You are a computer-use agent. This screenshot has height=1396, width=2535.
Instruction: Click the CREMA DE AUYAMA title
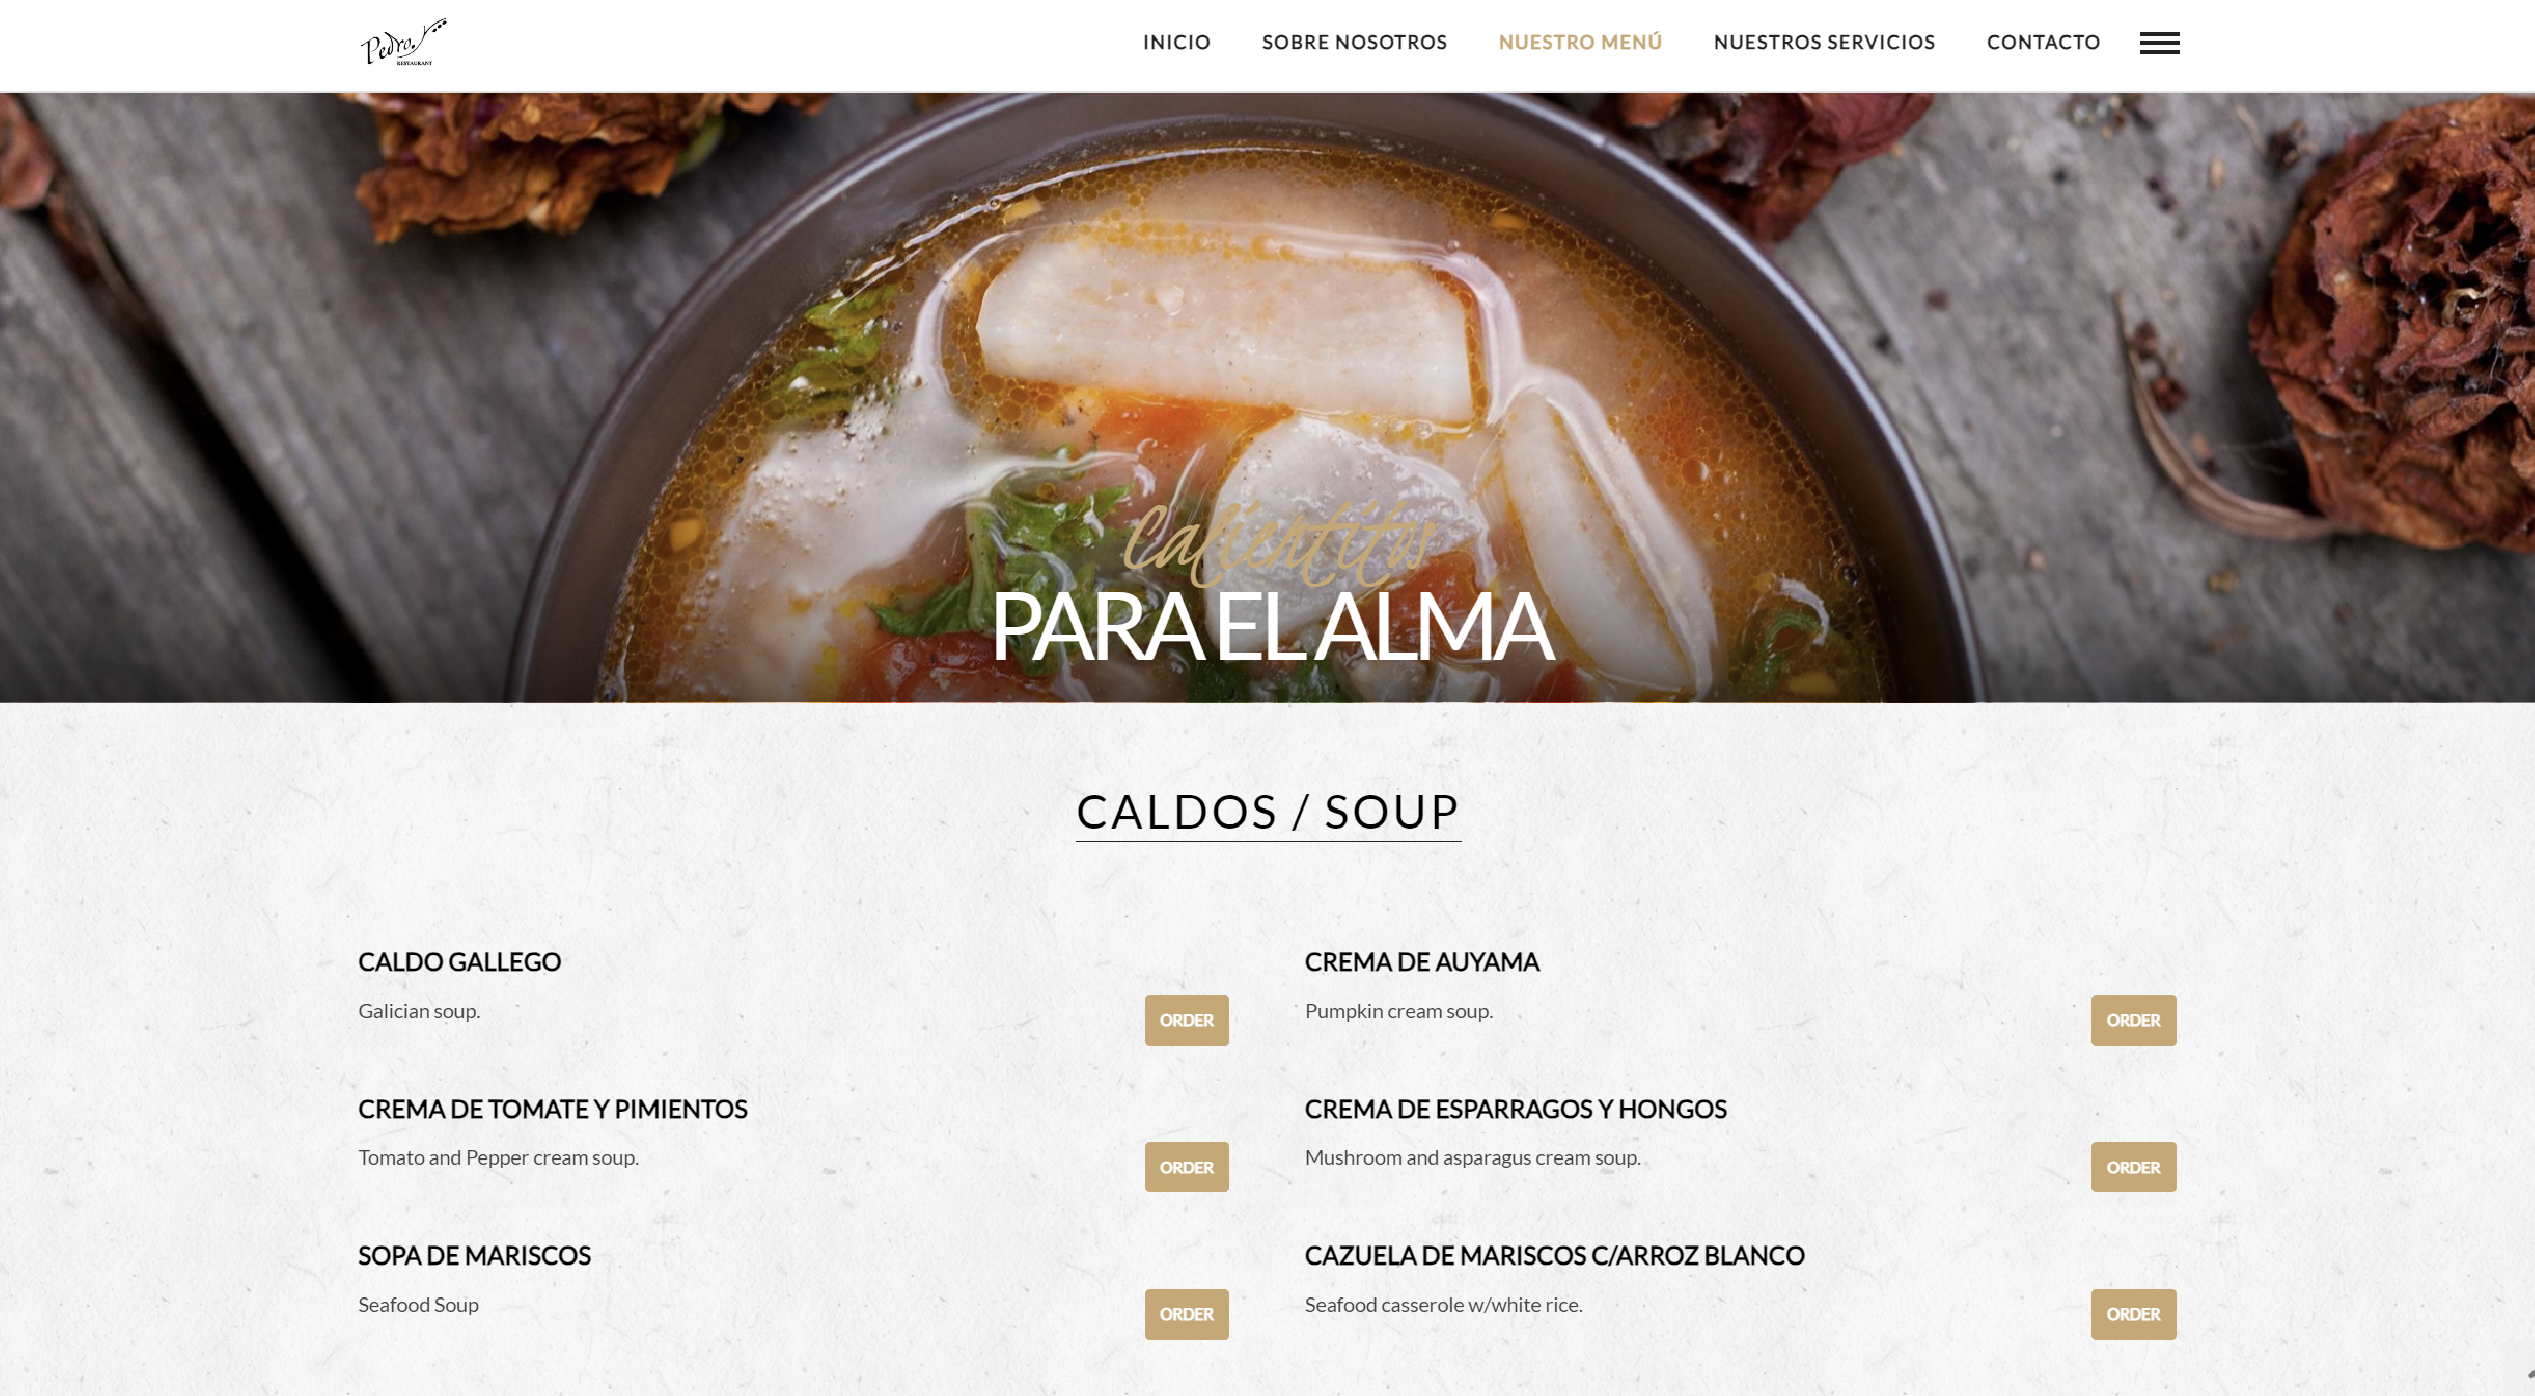(x=1421, y=962)
